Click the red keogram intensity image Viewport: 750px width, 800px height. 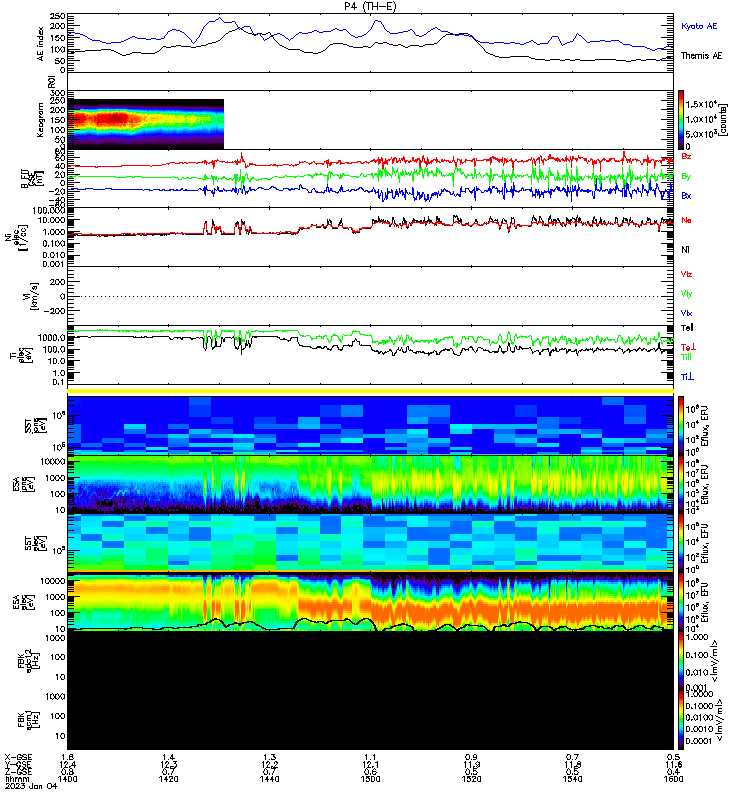(145, 124)
